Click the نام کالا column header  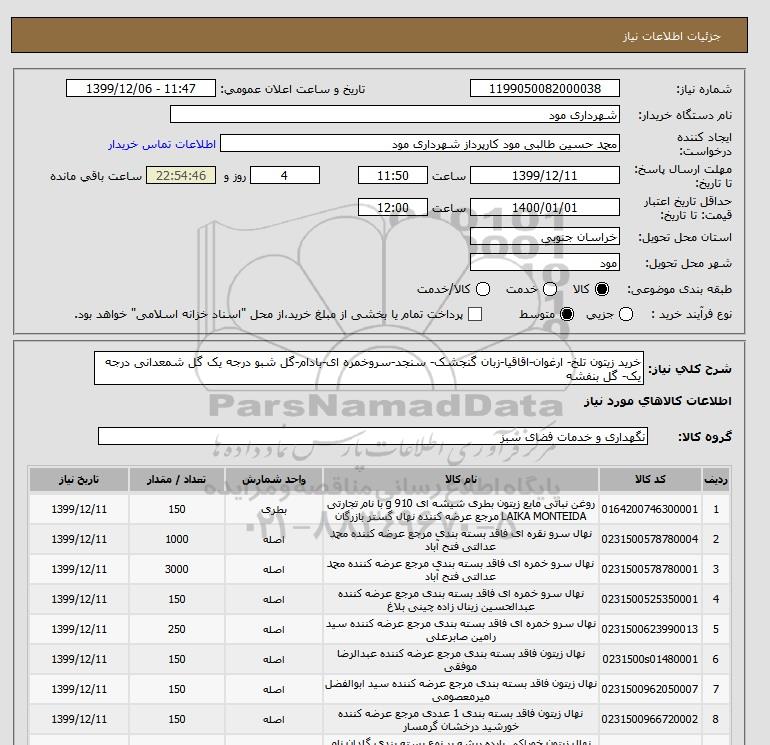(x=461, y=479)
